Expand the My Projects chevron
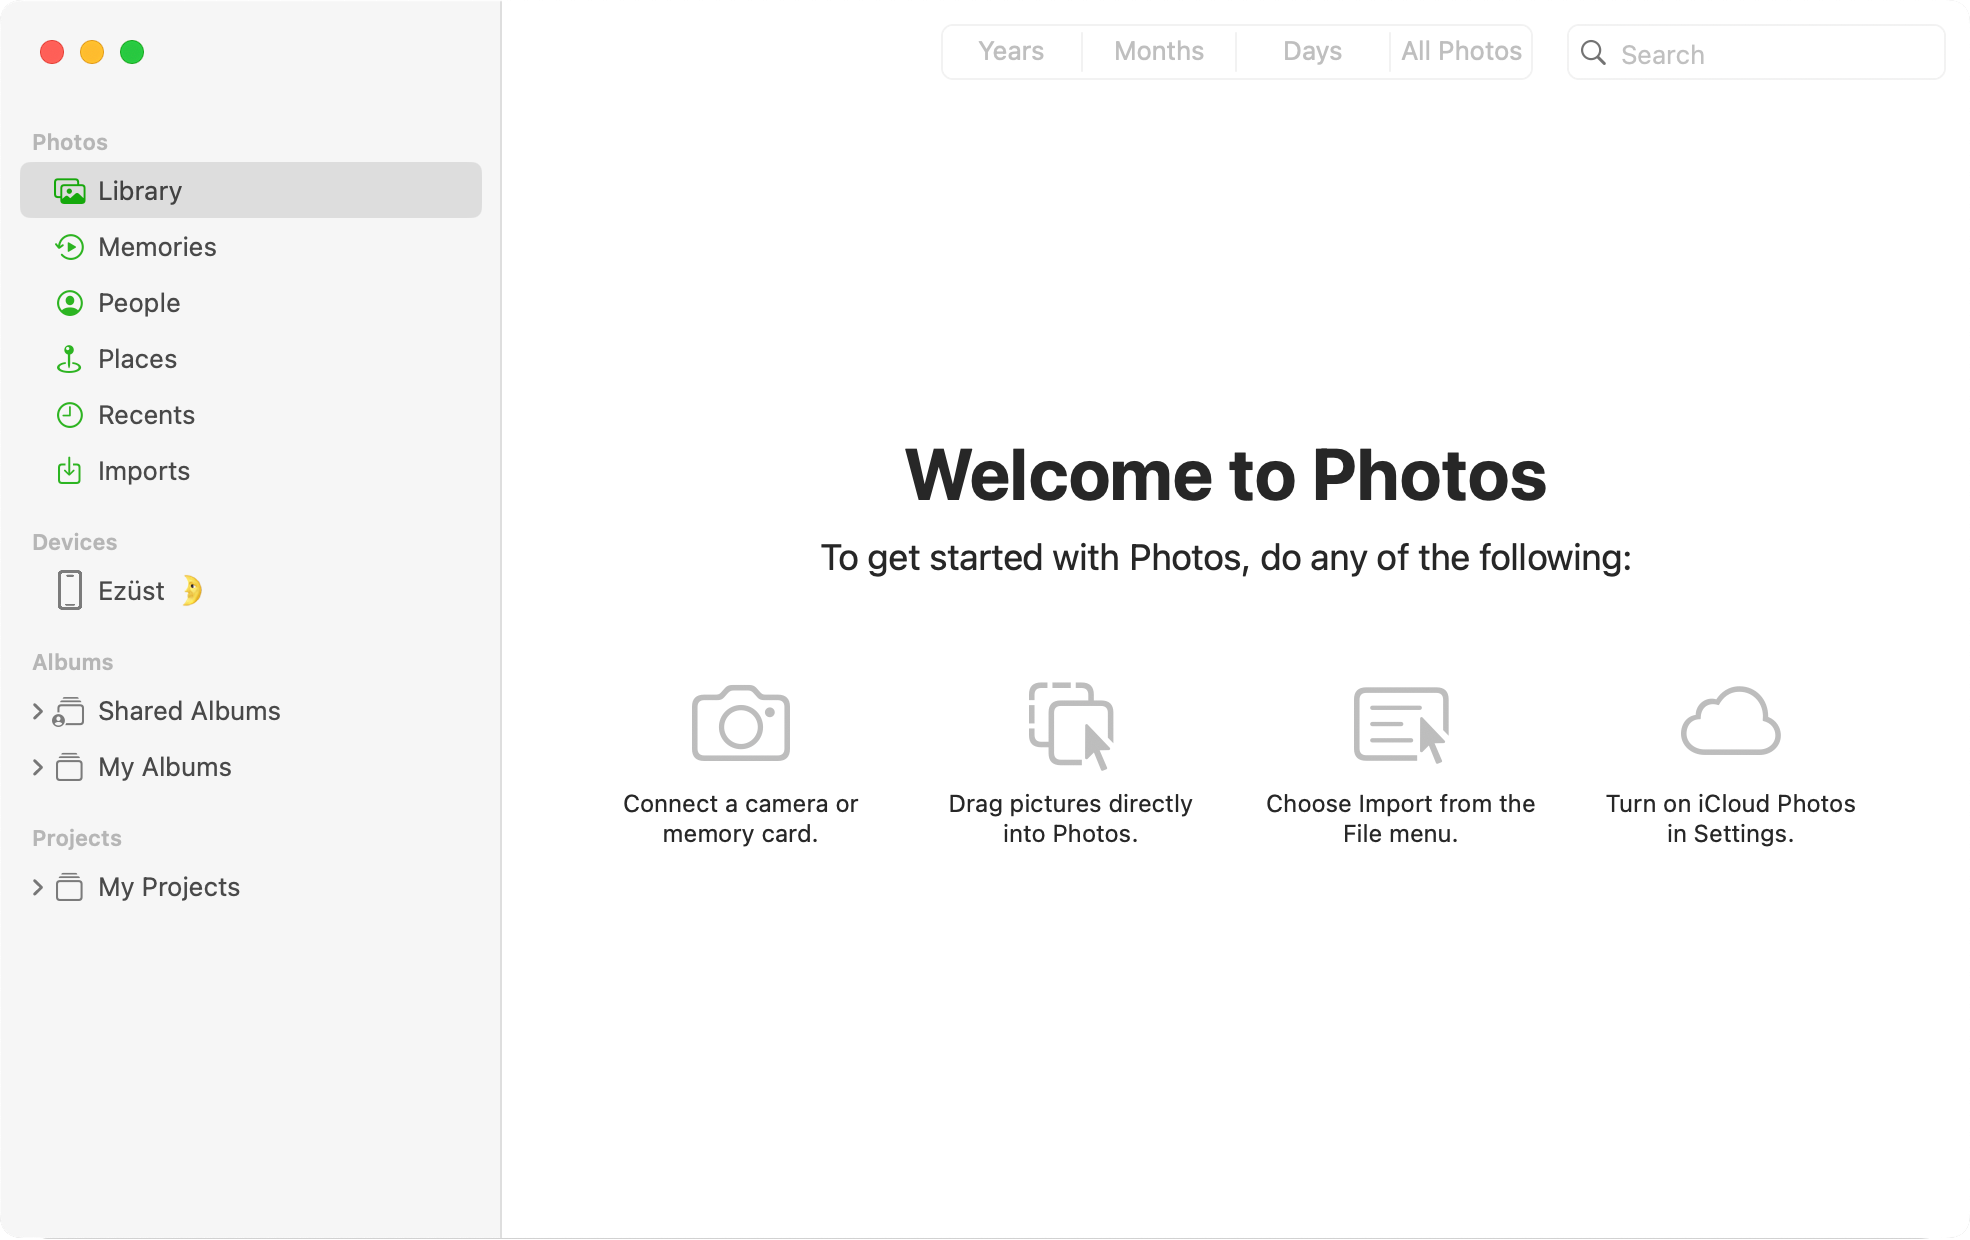 [x=37, y=887]
